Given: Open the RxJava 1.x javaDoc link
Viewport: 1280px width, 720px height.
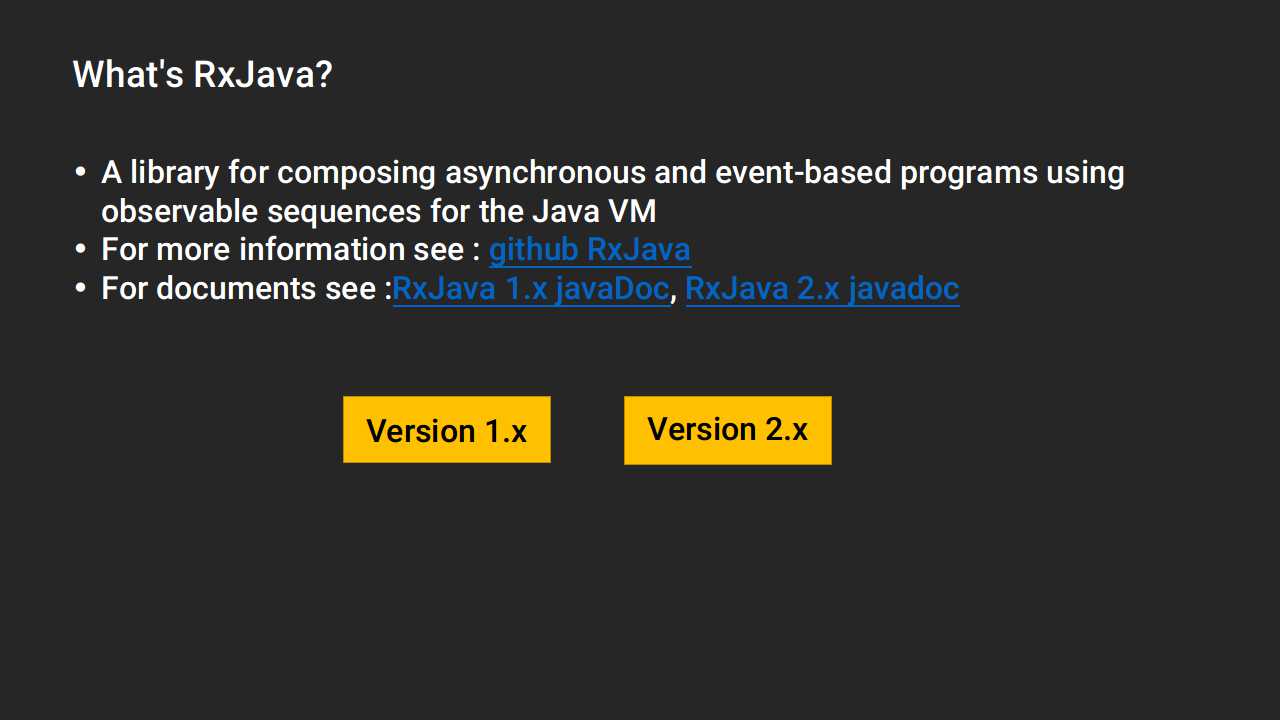Looking at the screenshot, I should (x=530, y=288).
